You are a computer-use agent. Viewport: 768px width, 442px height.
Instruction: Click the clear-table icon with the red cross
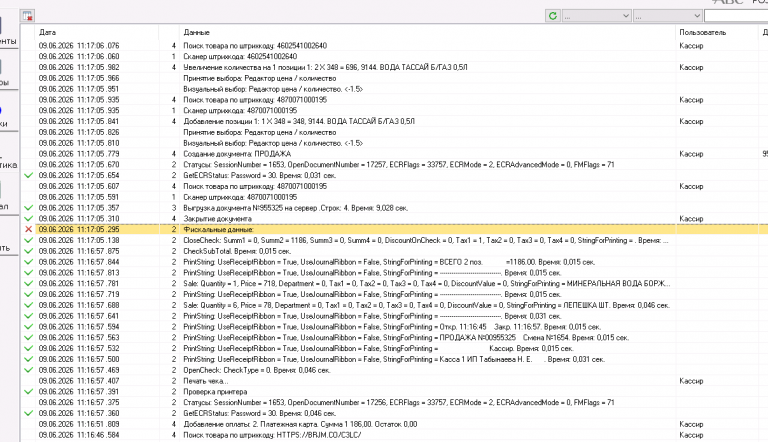click(27, 16)
